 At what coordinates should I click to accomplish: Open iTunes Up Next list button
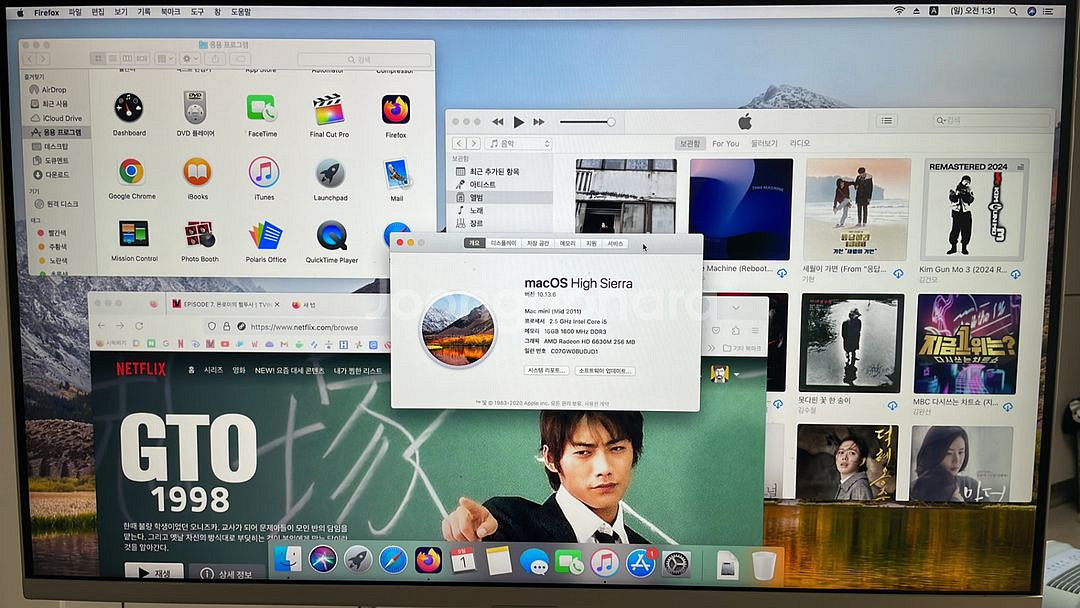pos(886,120)
